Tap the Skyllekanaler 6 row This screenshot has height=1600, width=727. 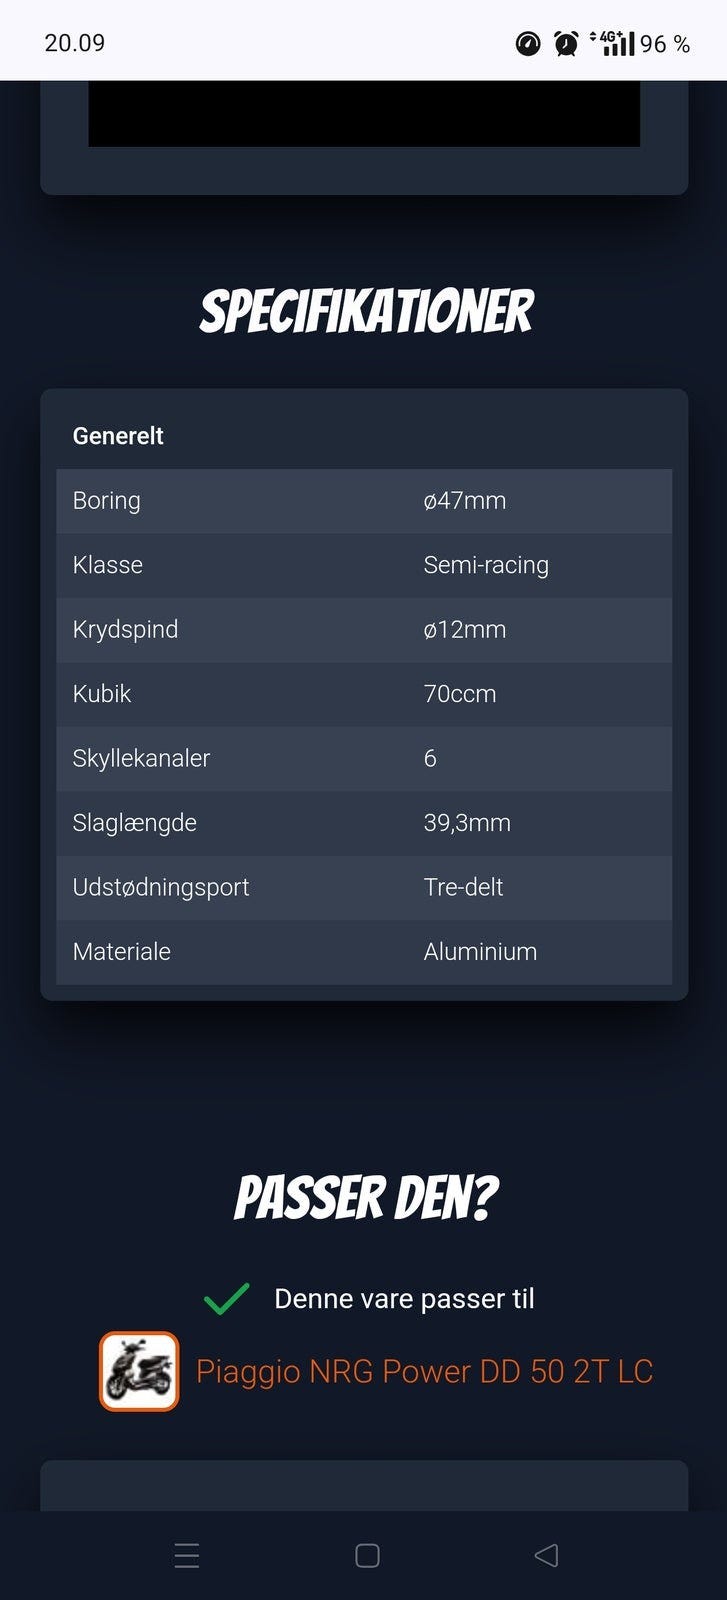click(x=364, y=759)
